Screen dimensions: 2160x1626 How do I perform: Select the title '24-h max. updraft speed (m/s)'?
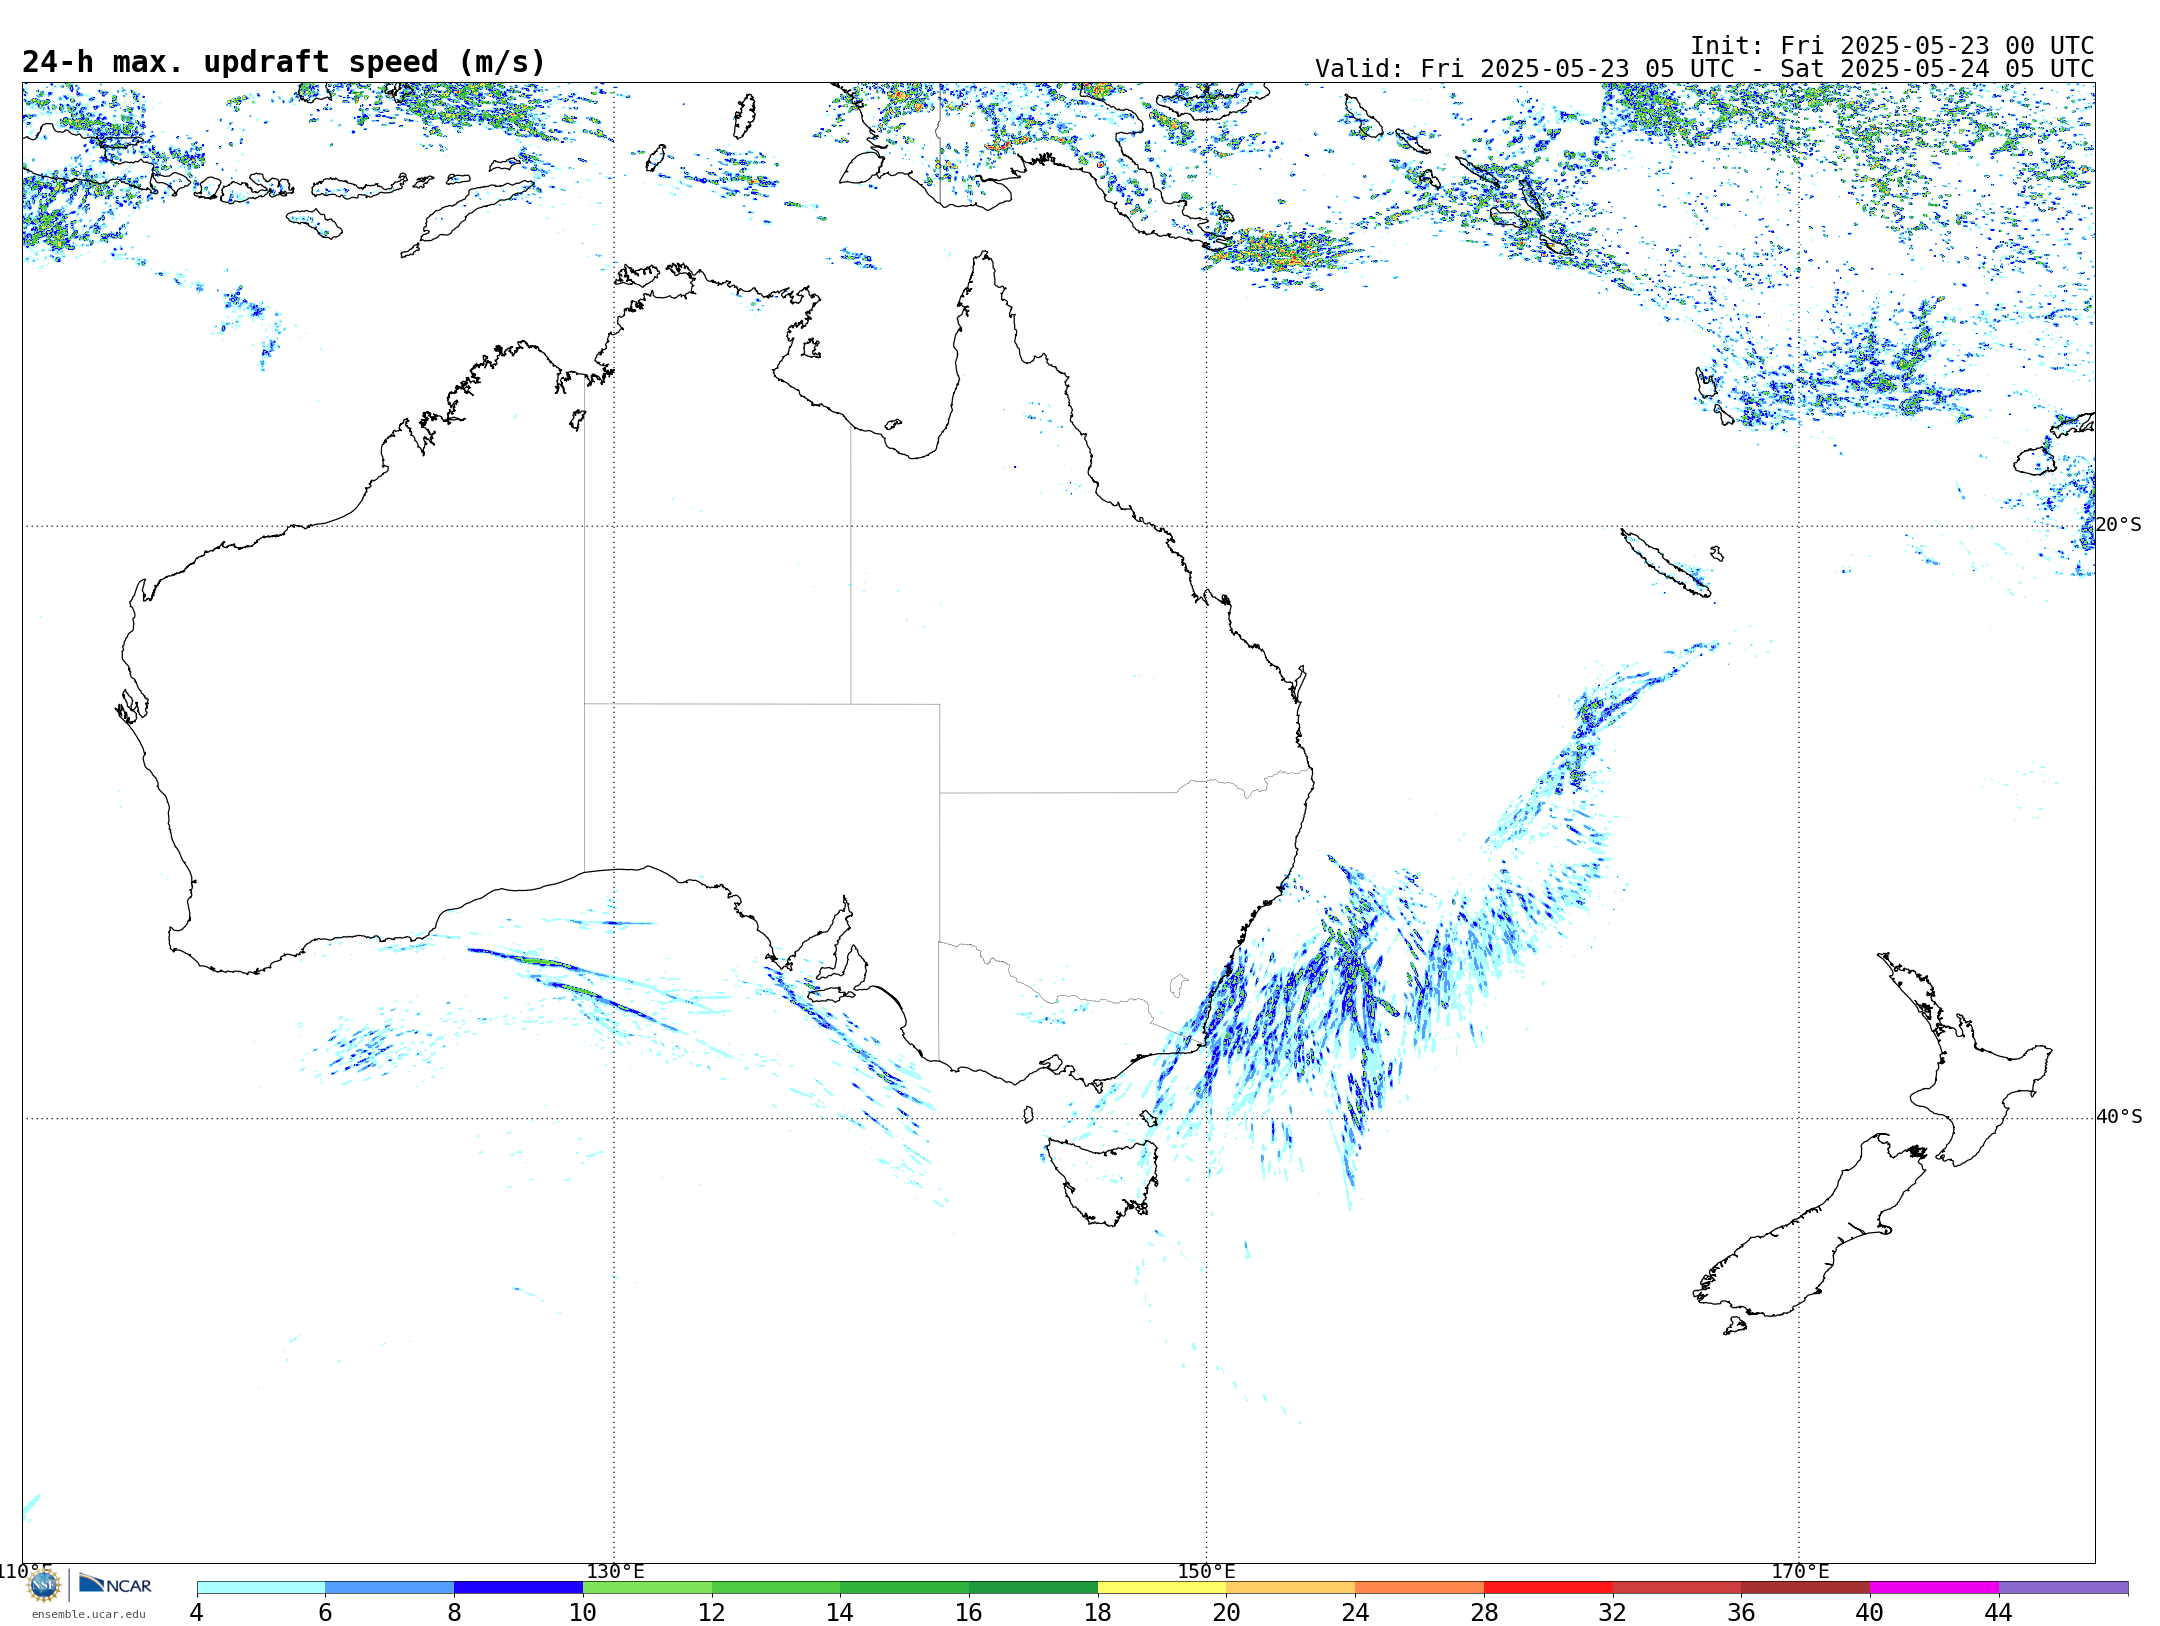click(284, 62)
